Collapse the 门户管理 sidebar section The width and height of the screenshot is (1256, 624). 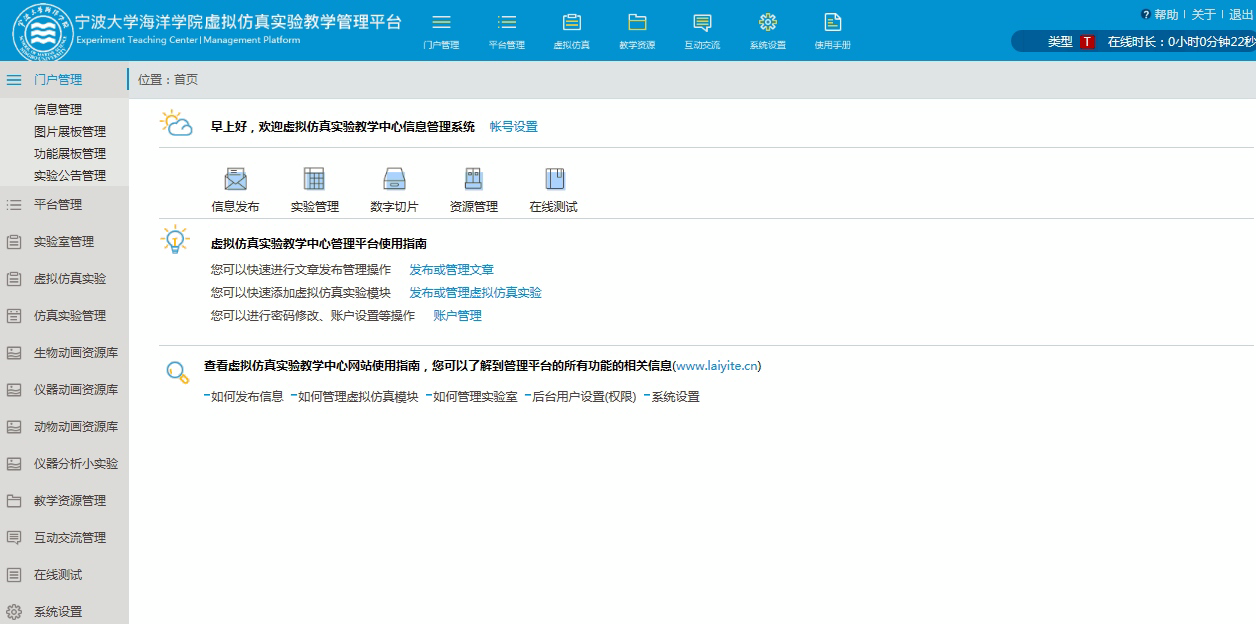(58, 80)
